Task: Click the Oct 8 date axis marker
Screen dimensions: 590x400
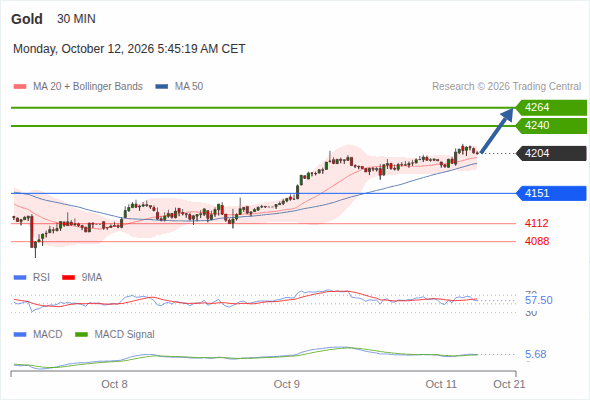Action: click(x=114, y=384)
